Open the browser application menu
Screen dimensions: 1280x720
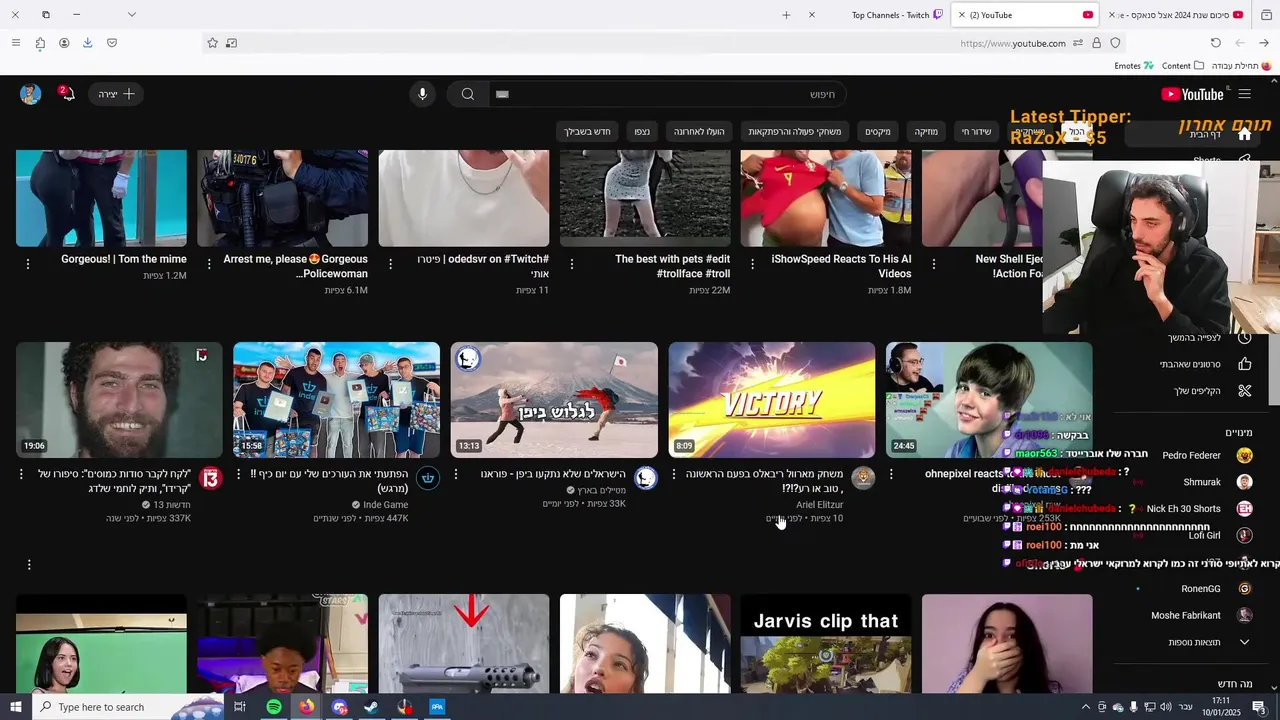coord(15,43)
